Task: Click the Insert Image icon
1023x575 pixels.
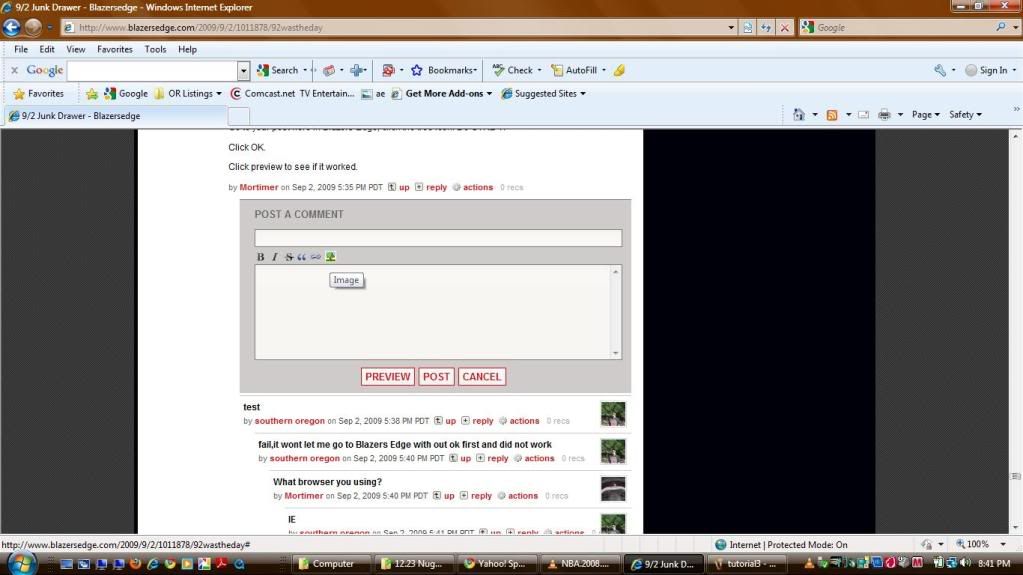Action: (x=331, y=257)
